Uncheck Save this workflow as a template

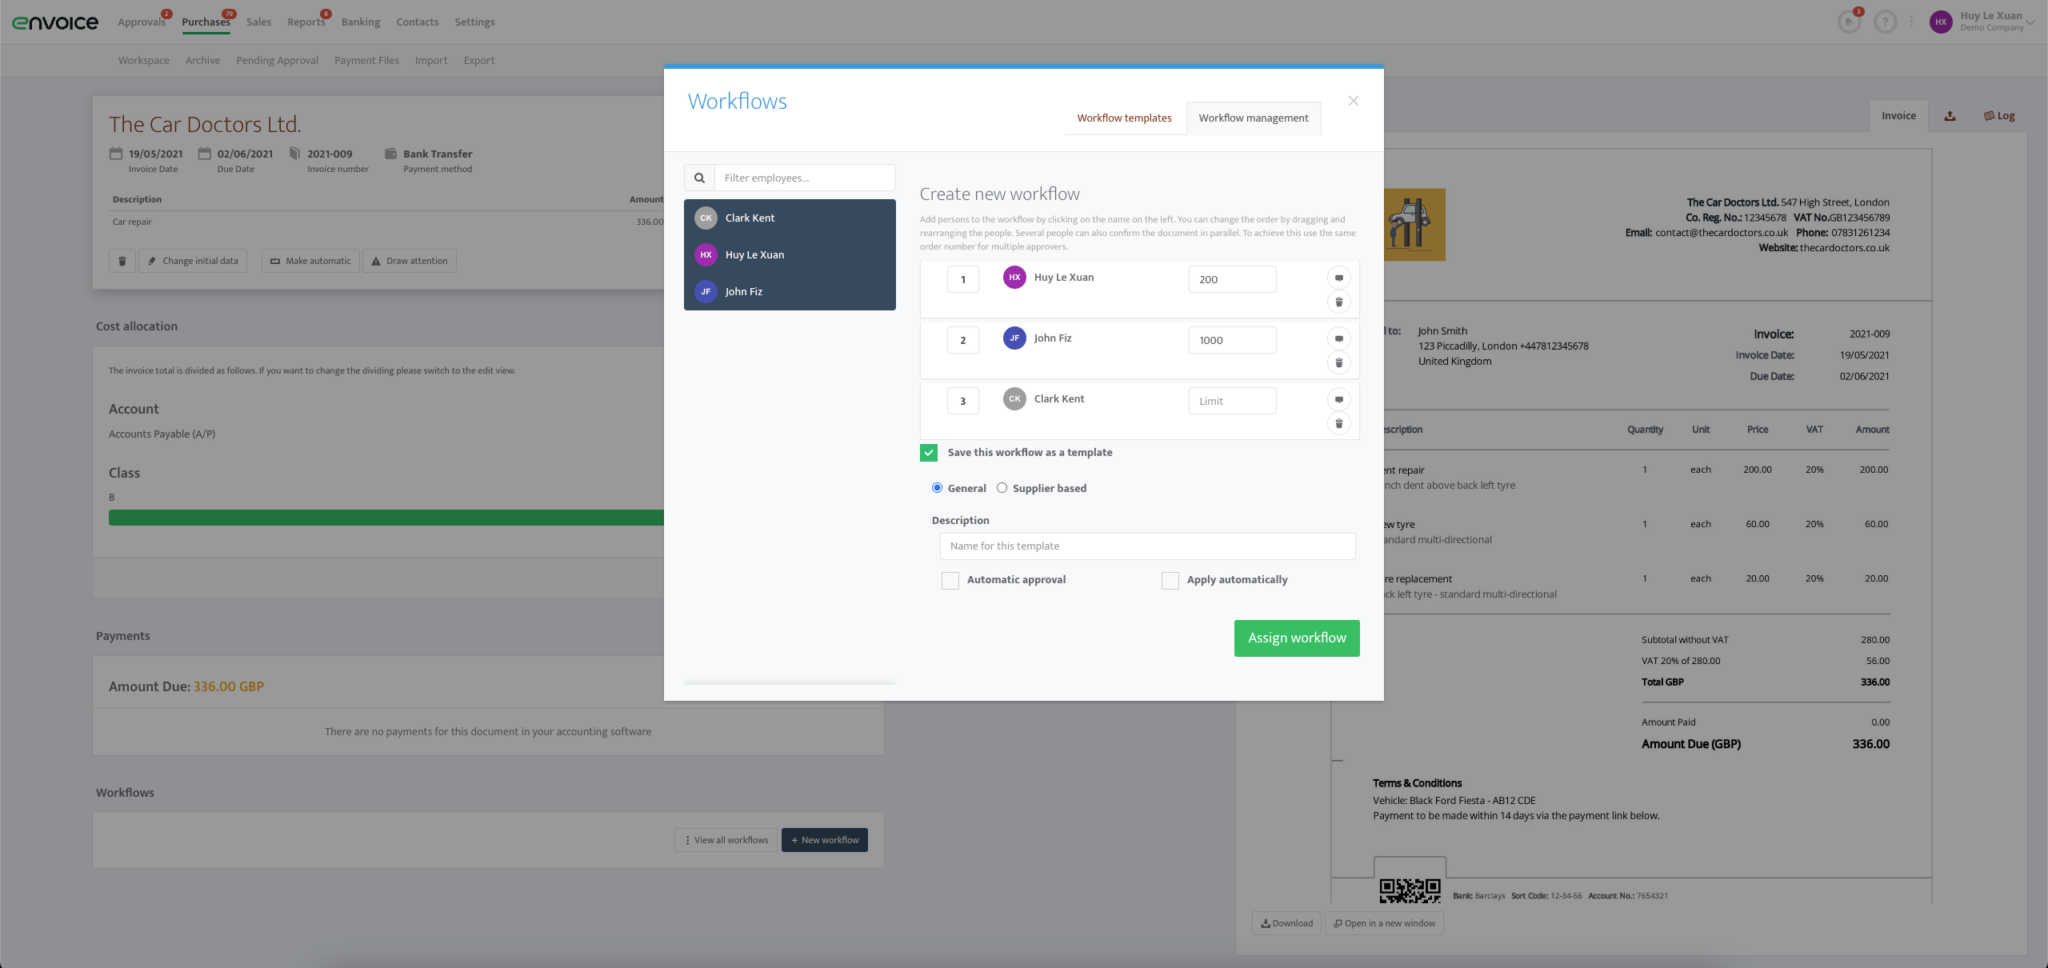(x=928, y=452)
